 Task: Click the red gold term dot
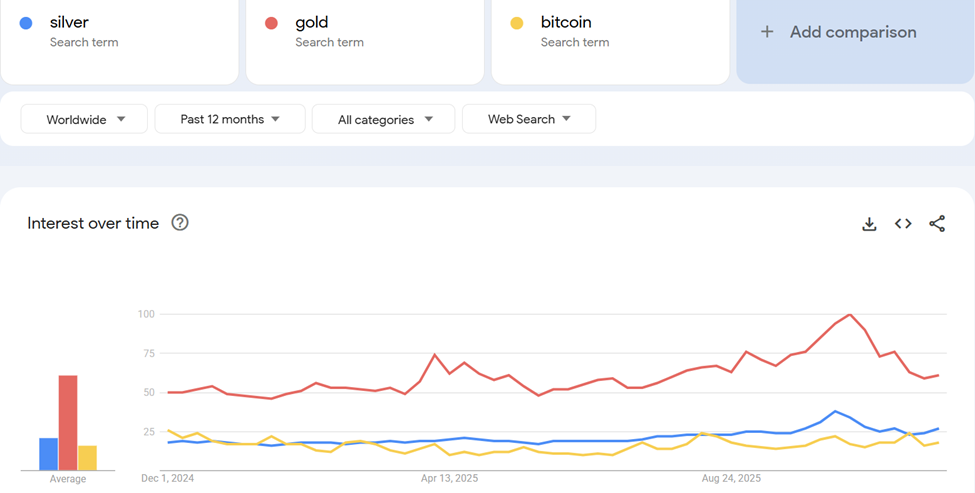pyautogui.click(x=271, y=23)
